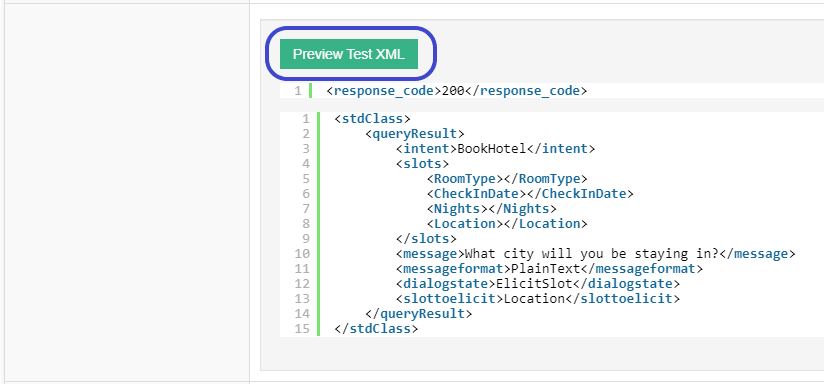Viewport: 824px width, 384px height.
Task: Click line number 10 in the gutter
Action: [x=303, y=254]
